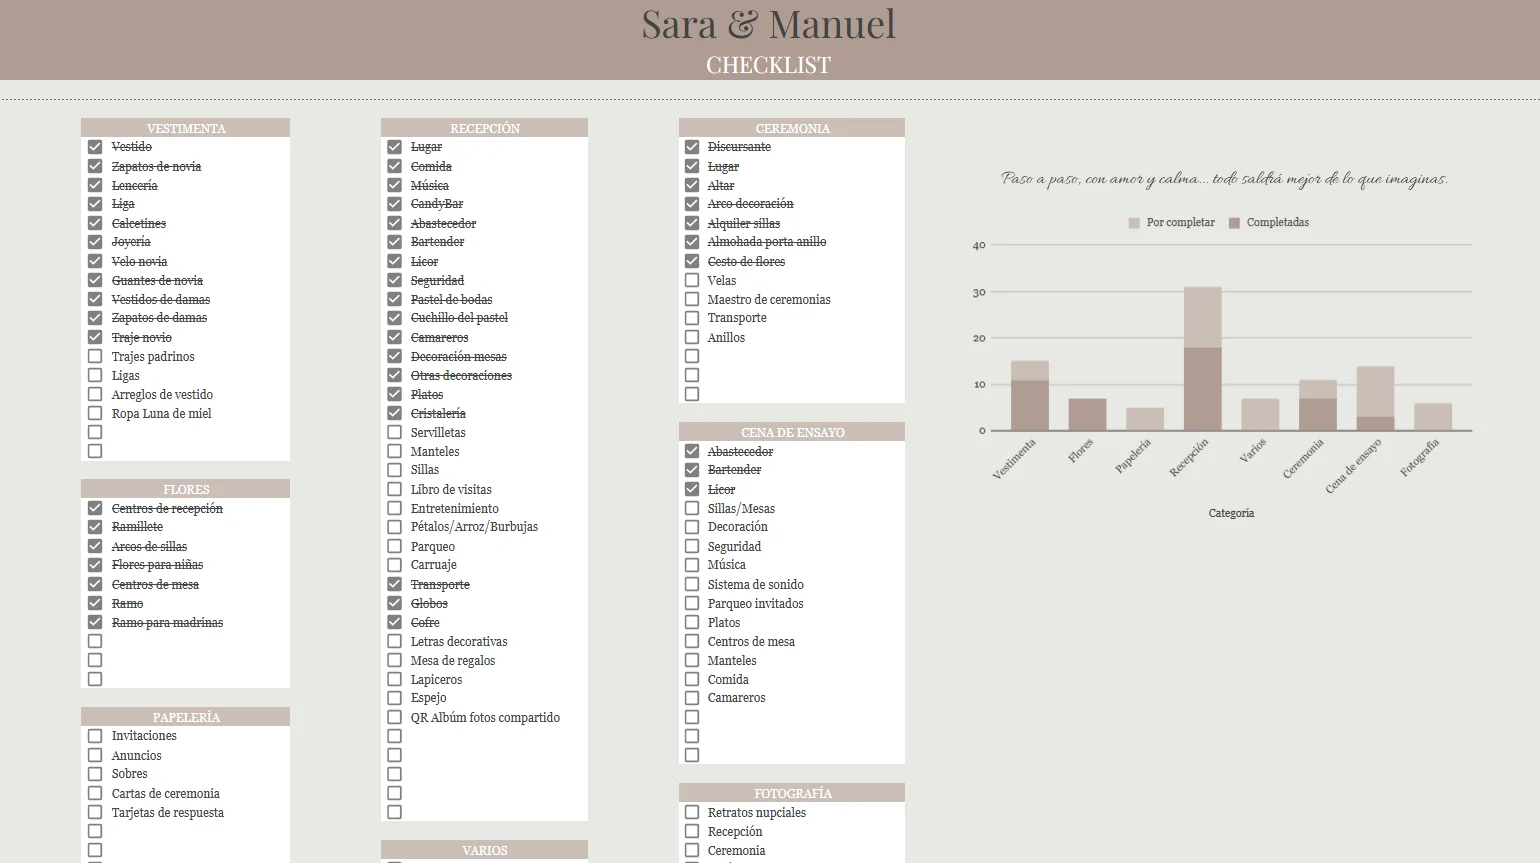The image size is (1540, 863).
Task: Tick the Retratos nupciales checkbox
Action: click(692, 812)
